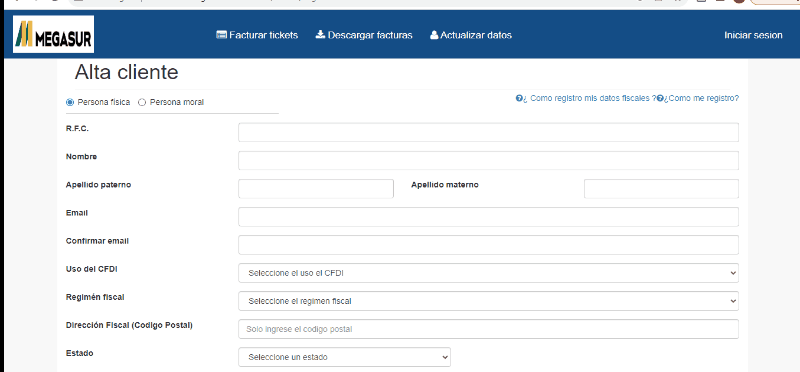Click the 'Uso del CFDI' label

[x=92, y=269]
